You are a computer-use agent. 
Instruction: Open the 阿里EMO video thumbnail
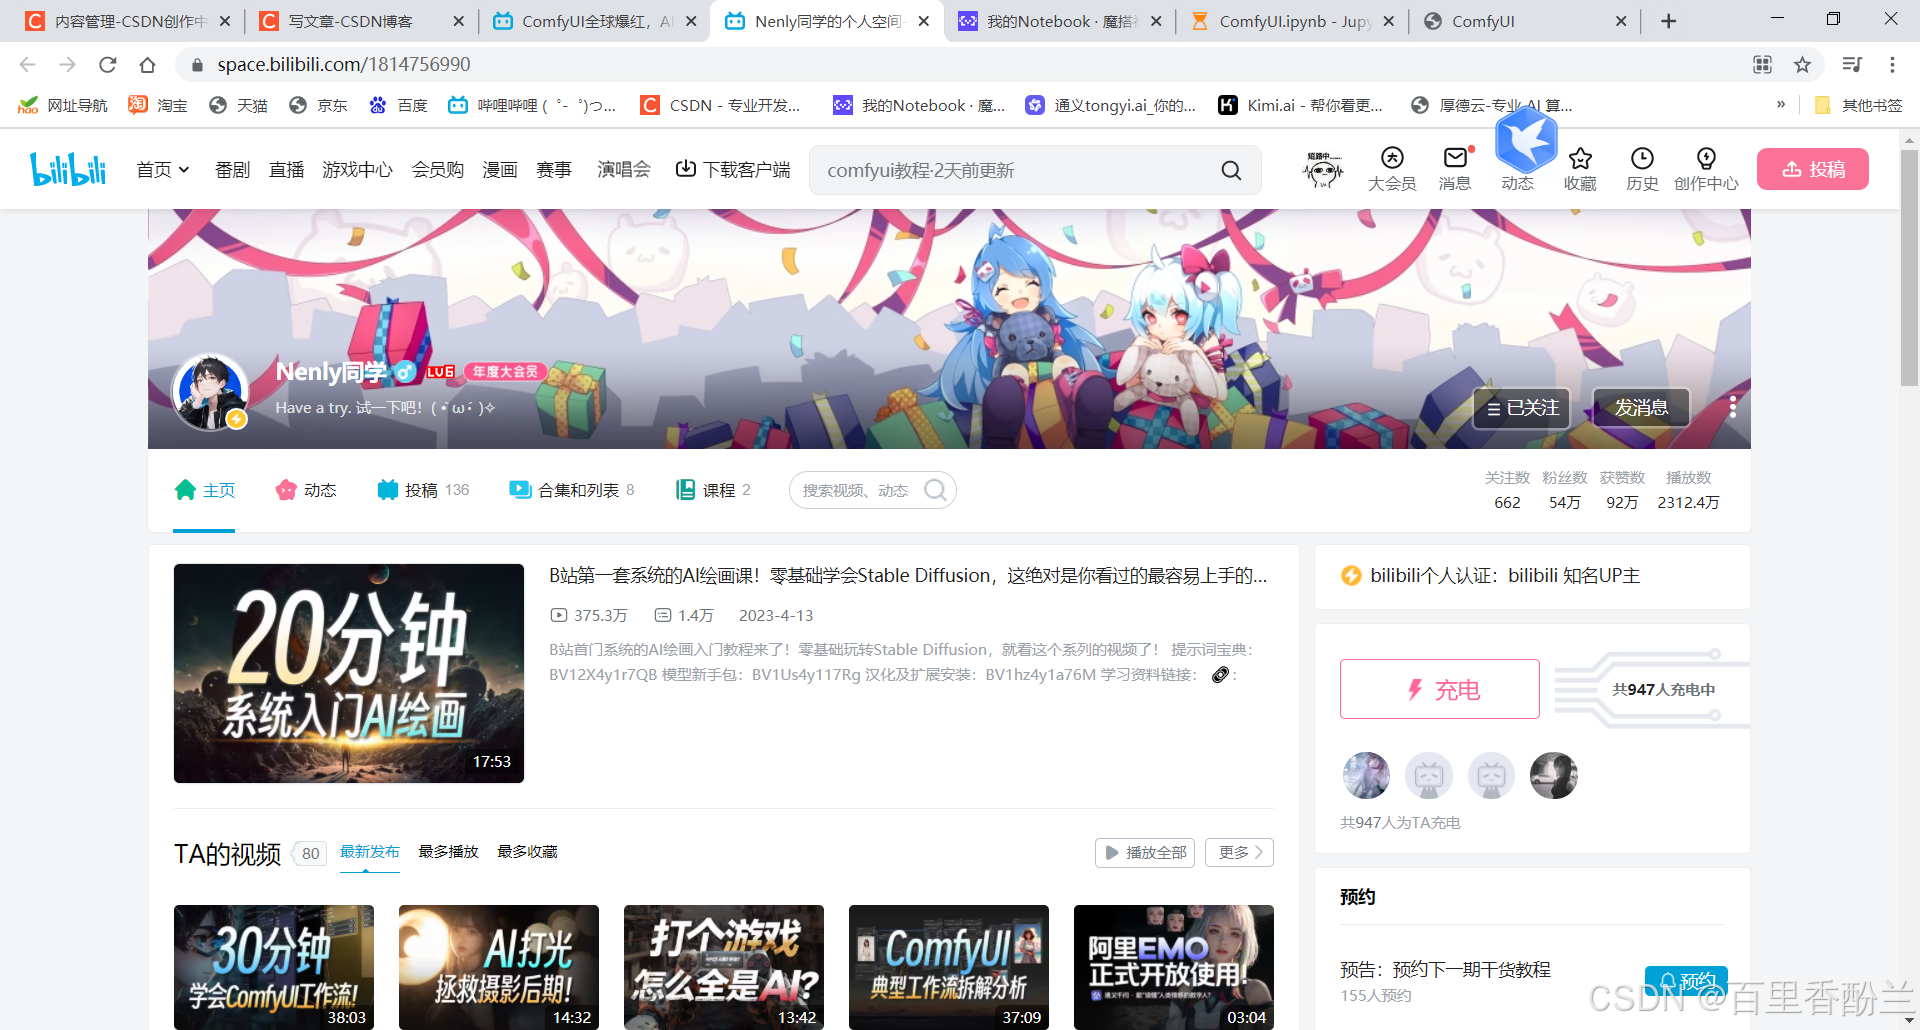pos(1174,967)
